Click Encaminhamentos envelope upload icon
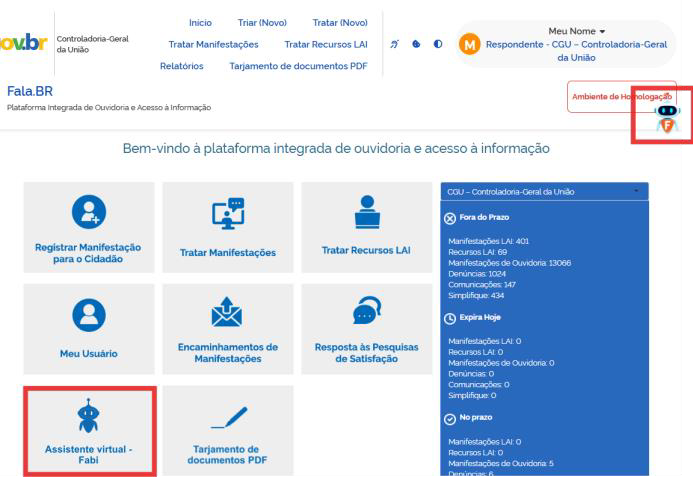The width and height of the screenshot is (693, 477). [x=227, y=312]
